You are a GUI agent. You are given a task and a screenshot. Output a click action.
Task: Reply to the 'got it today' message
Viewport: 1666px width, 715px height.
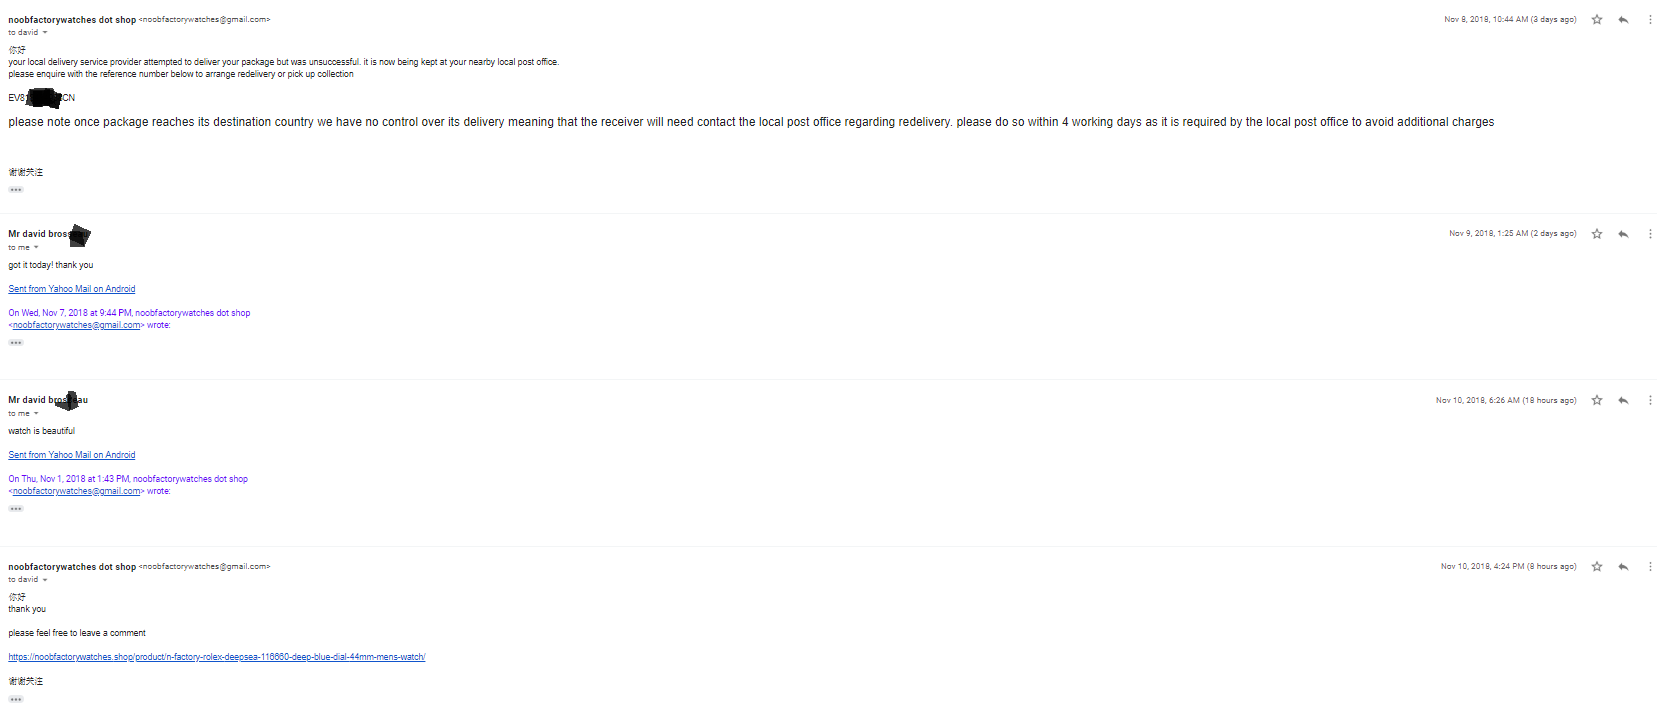1623,234
